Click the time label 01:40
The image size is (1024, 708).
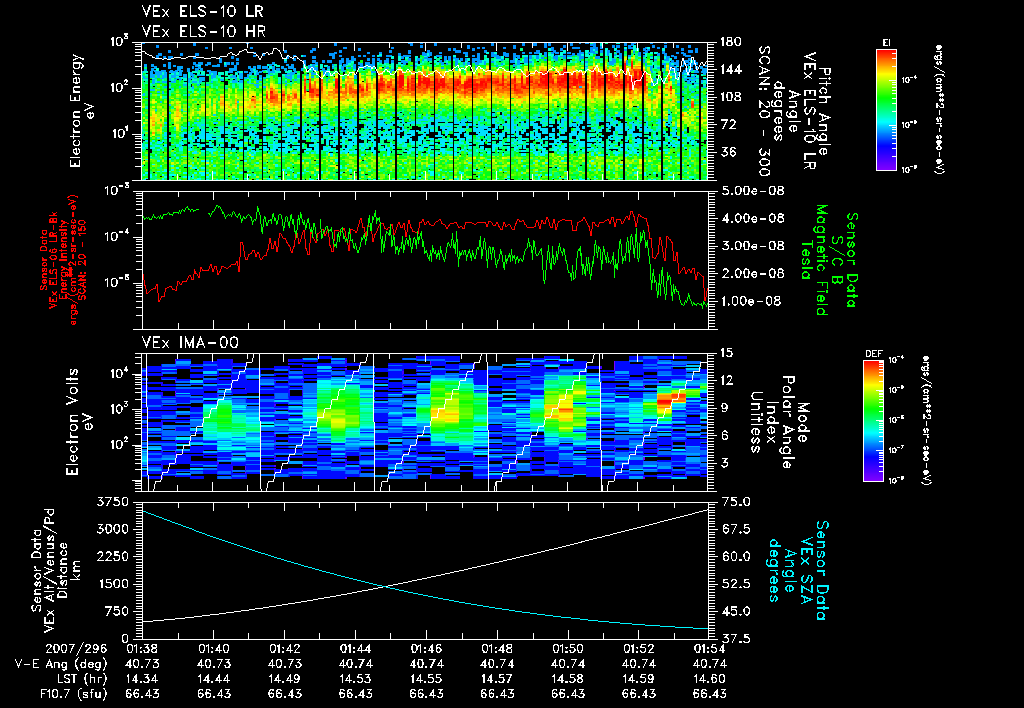[x=213, y=649]
